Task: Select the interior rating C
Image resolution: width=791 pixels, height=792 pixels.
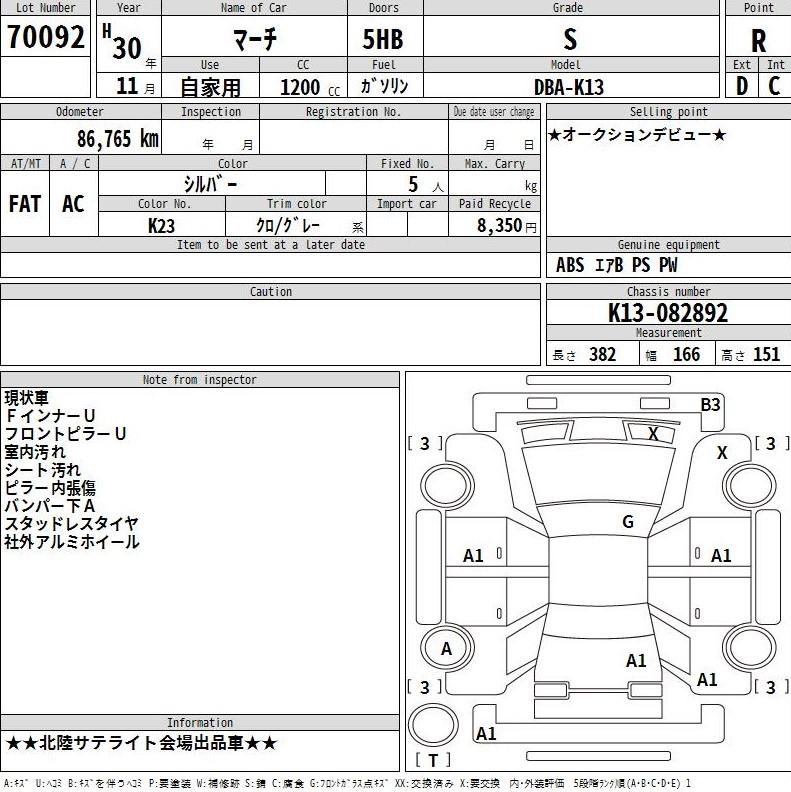Action: [x=774, y=86]
